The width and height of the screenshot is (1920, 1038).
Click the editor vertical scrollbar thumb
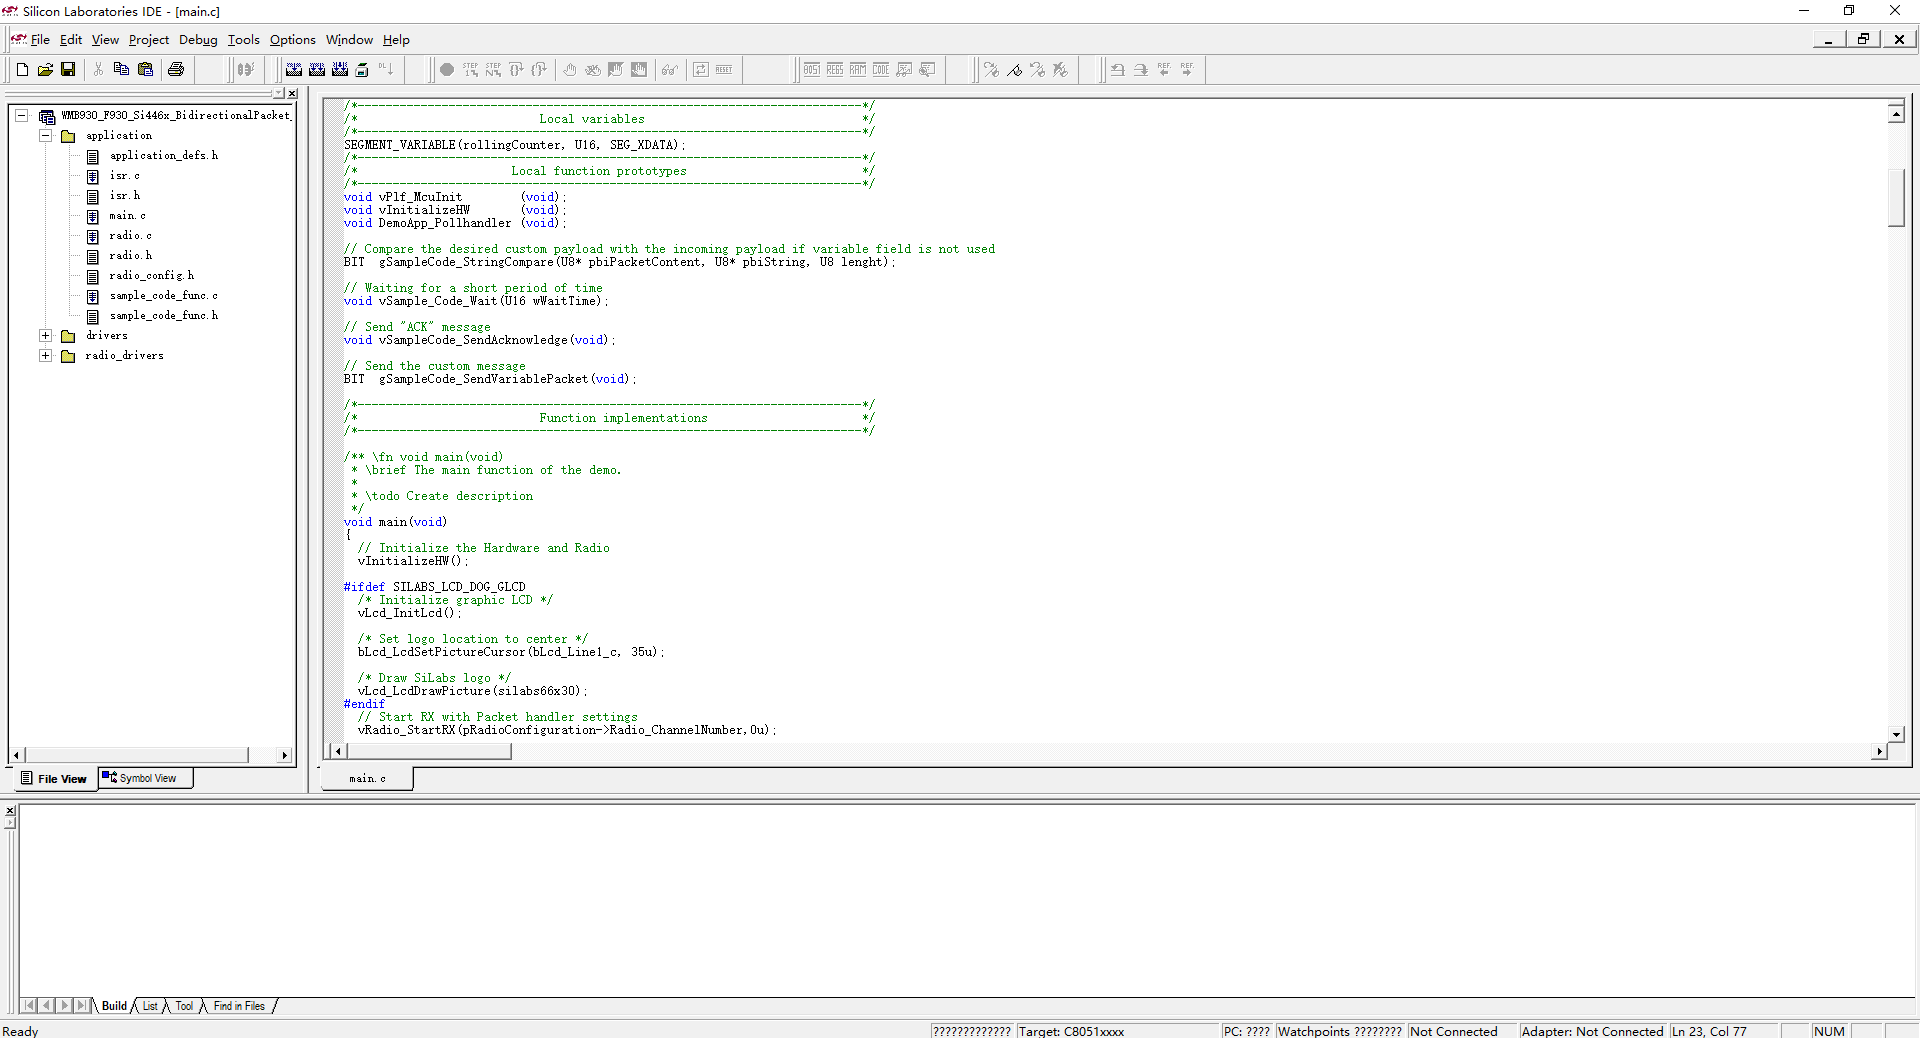click(x=1896, y=197)
